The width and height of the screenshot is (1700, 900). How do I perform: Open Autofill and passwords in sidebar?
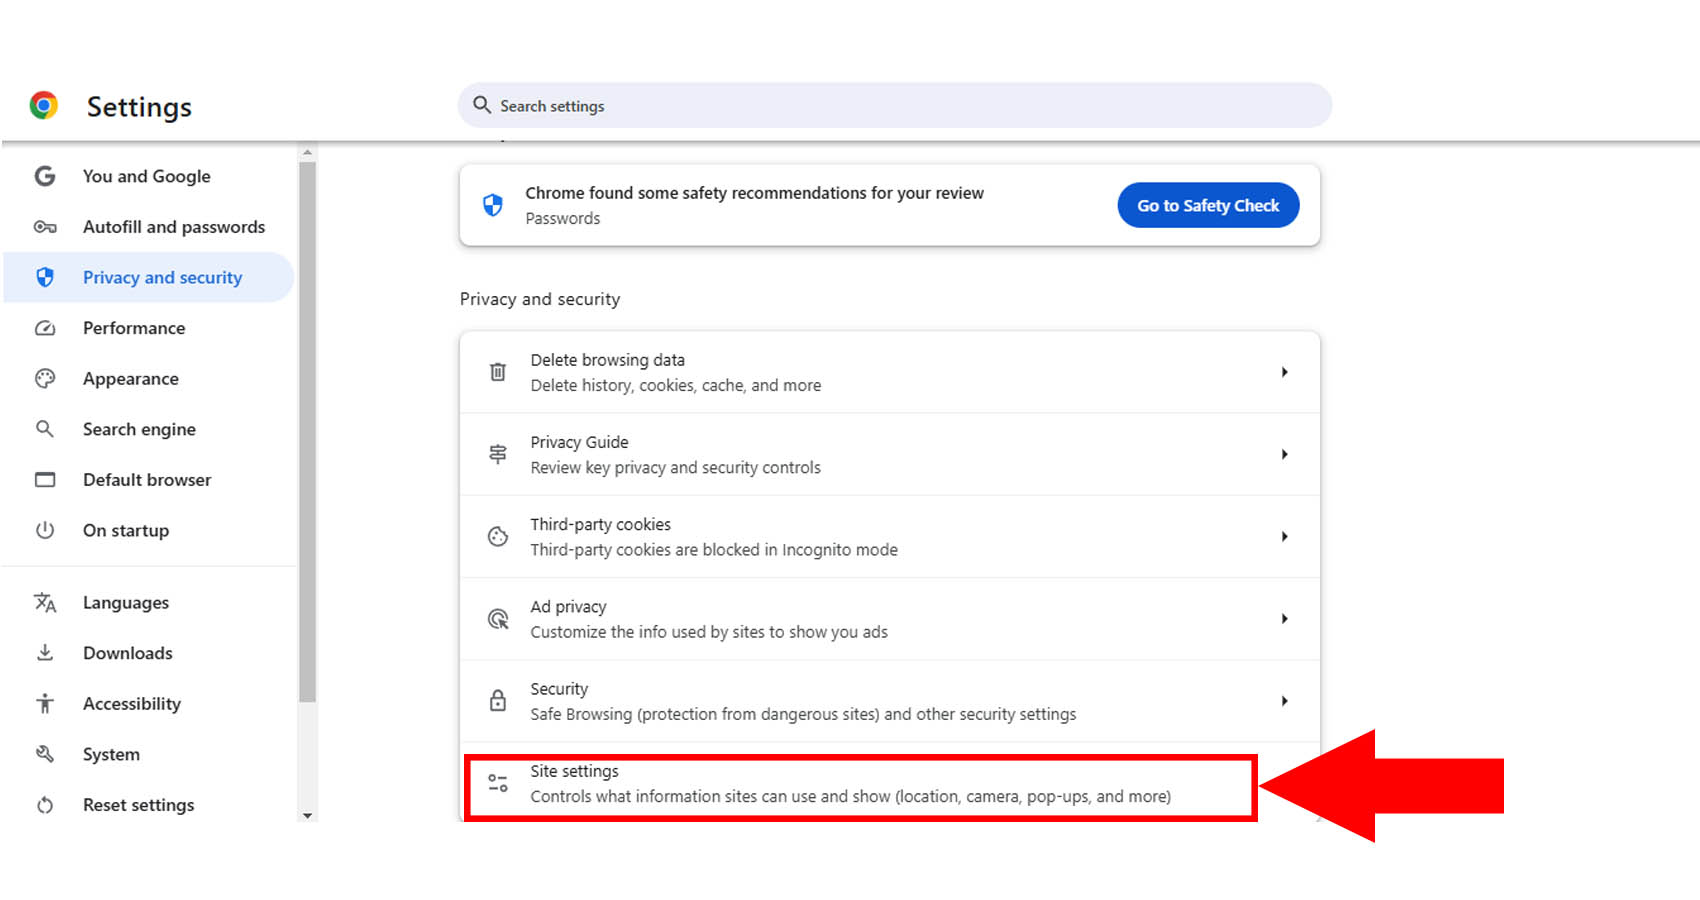click(173, 227)
